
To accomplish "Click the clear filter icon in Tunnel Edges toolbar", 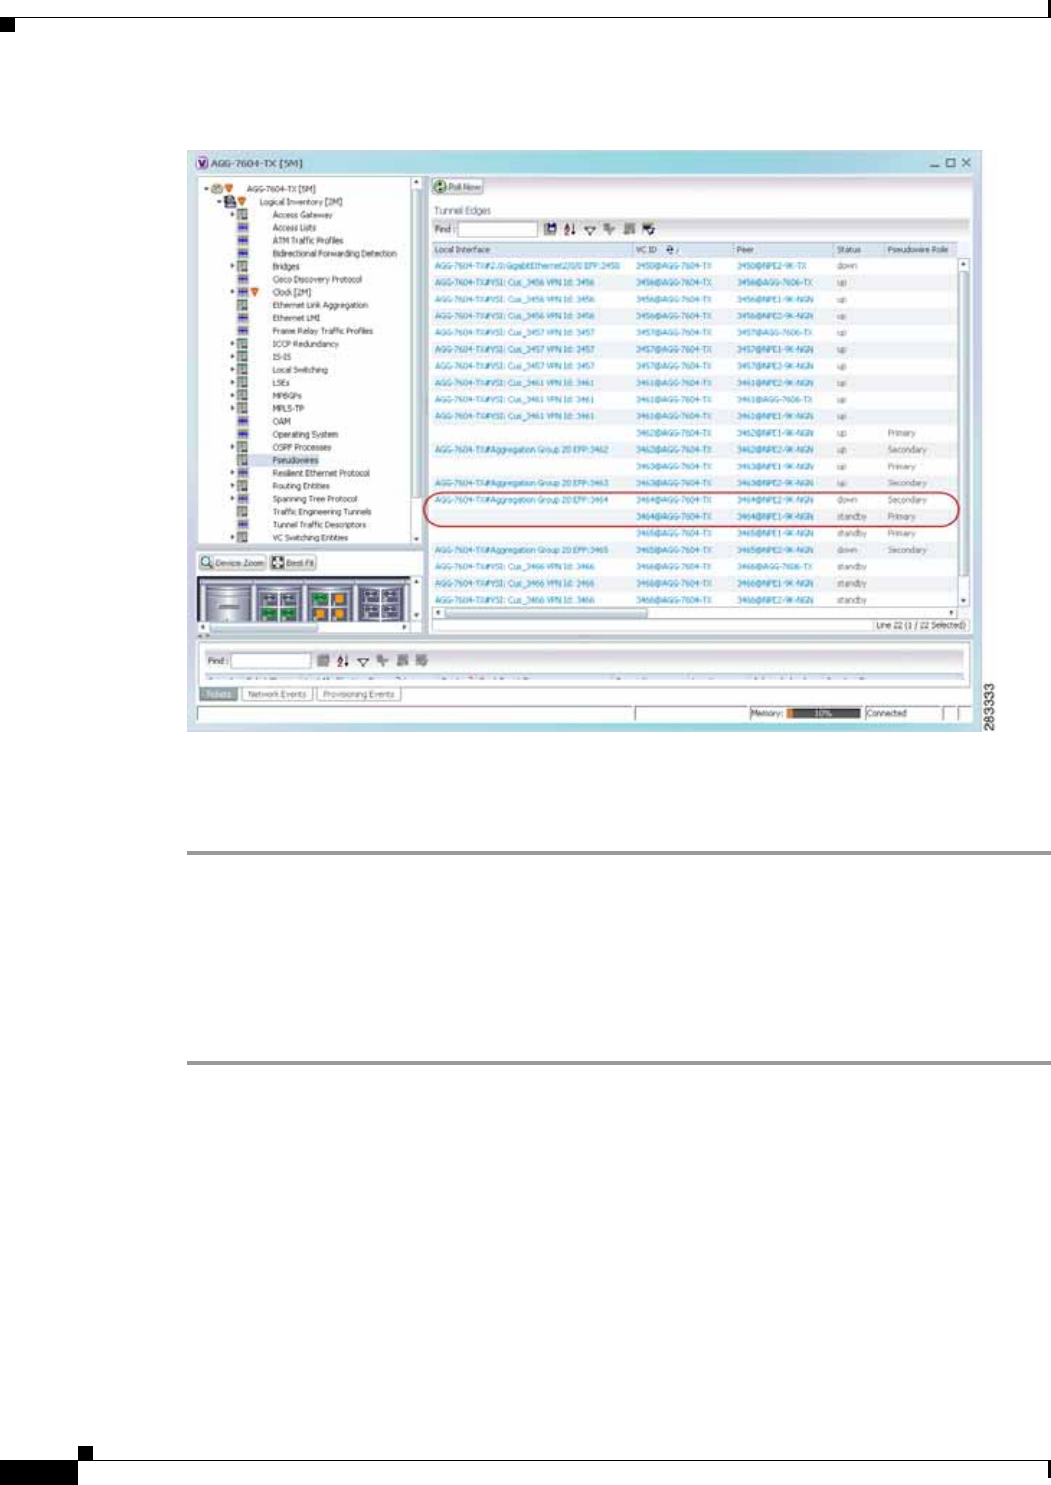I will click(609, 229).
